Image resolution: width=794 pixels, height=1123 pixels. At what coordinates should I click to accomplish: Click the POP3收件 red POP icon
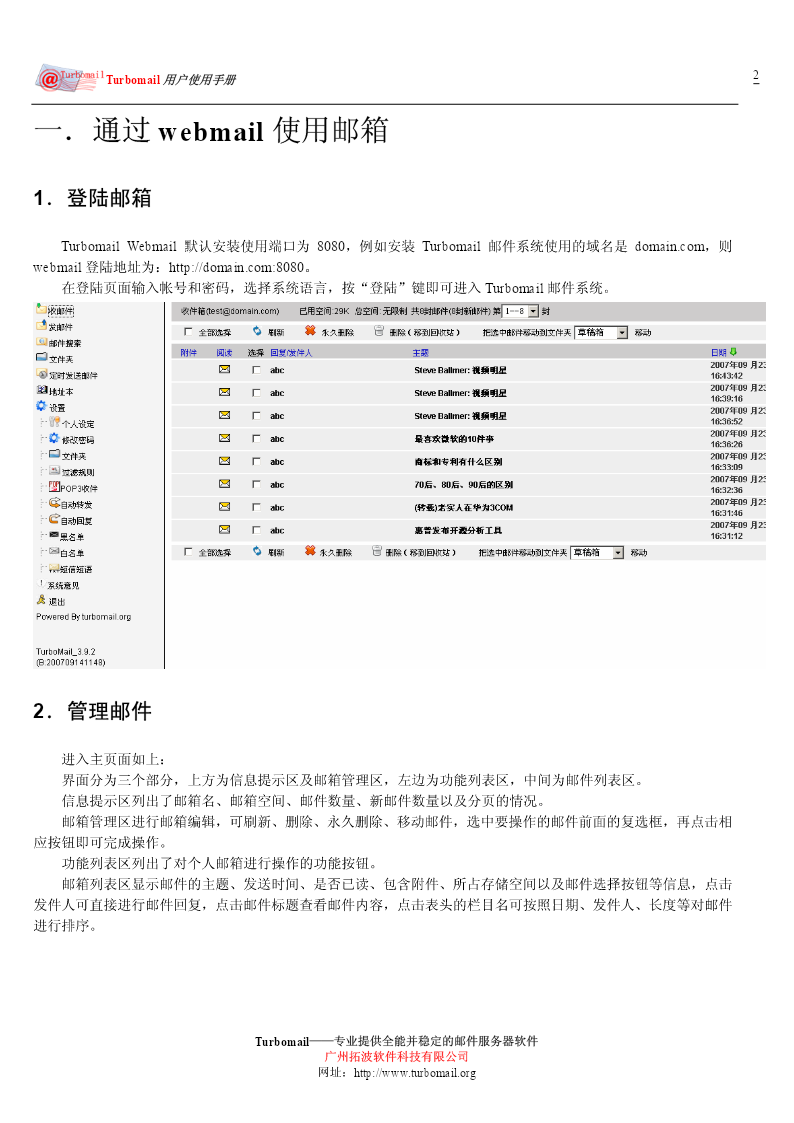point(54,487)
